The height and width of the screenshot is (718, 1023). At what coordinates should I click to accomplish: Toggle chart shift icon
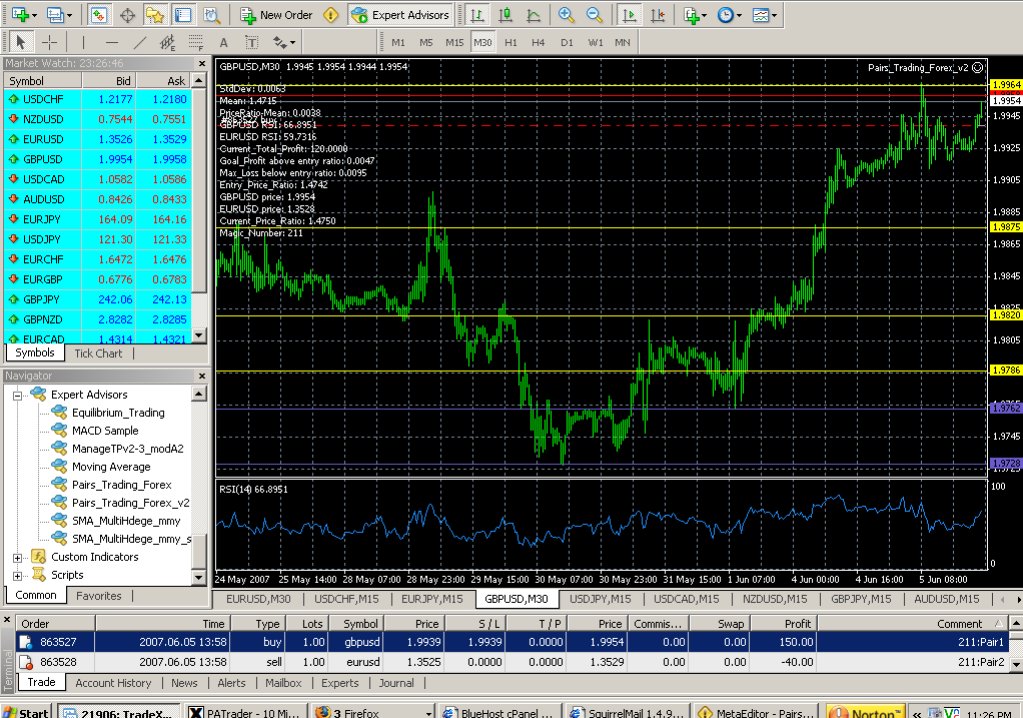(658, 14)
